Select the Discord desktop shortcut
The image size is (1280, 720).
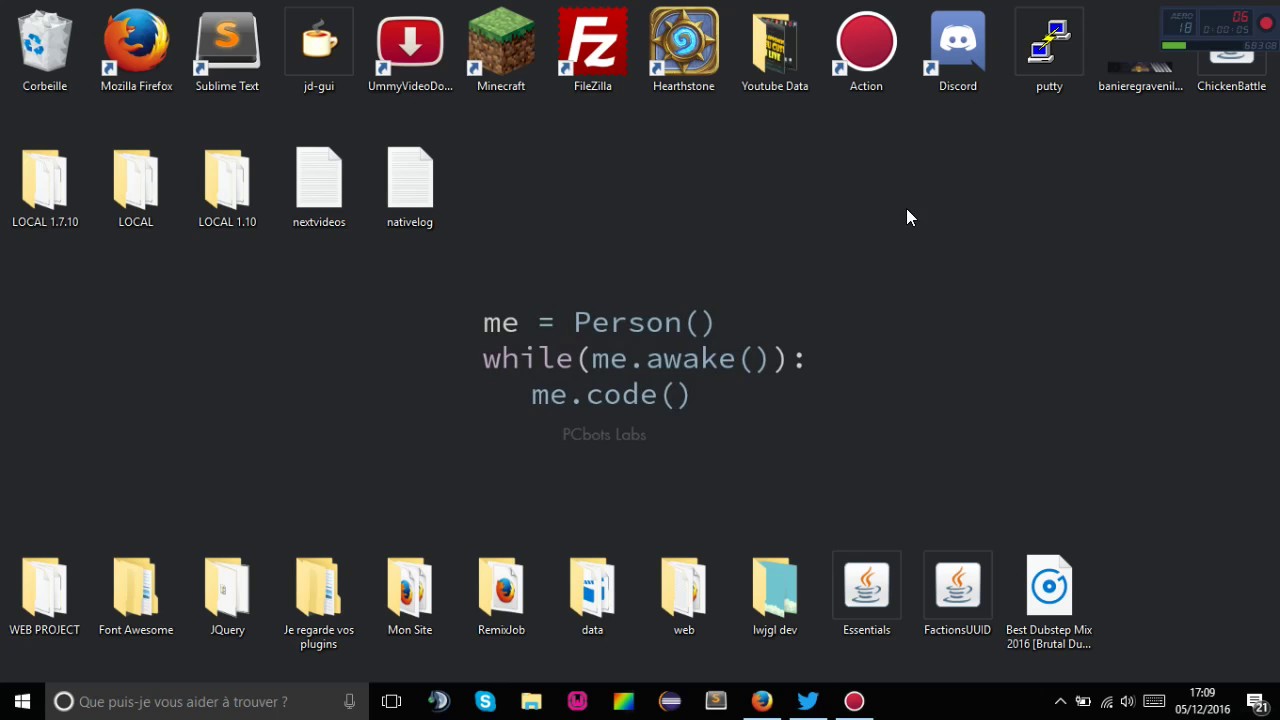point(958,50)
